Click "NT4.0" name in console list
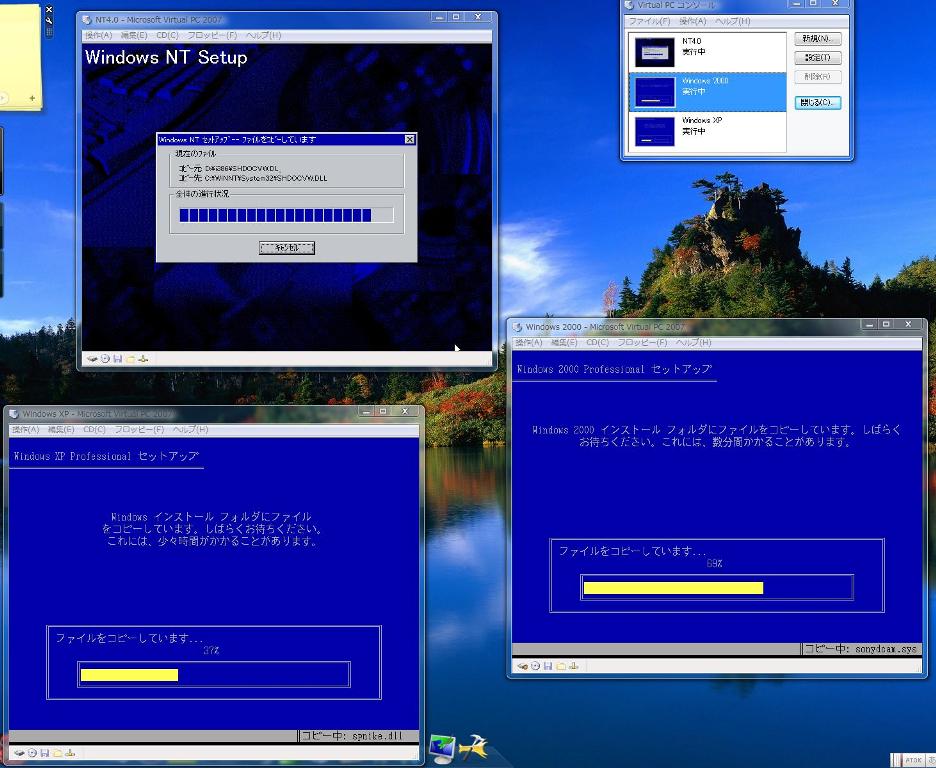 [x=691, y=41]
